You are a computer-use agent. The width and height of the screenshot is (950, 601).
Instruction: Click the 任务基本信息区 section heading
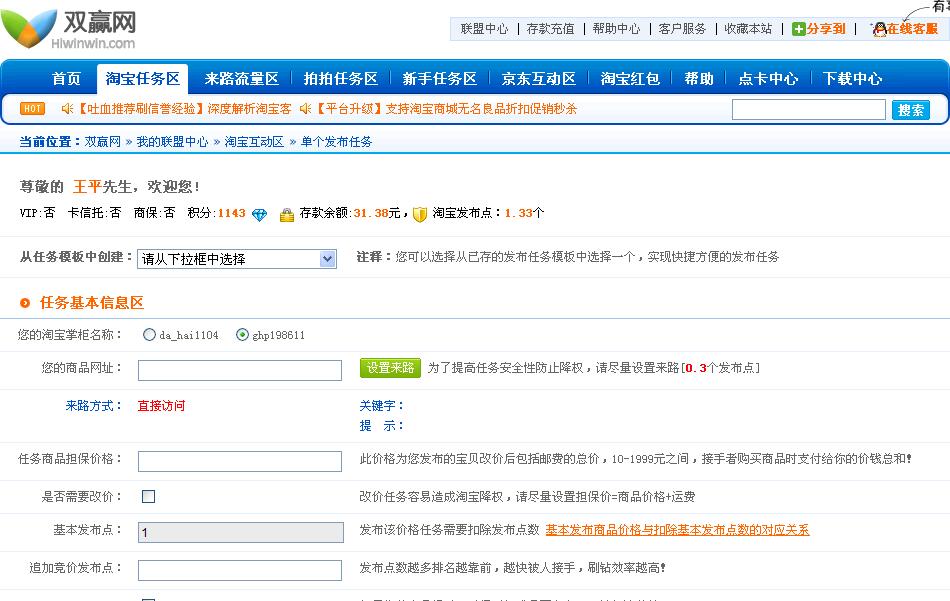pos(92,303)
